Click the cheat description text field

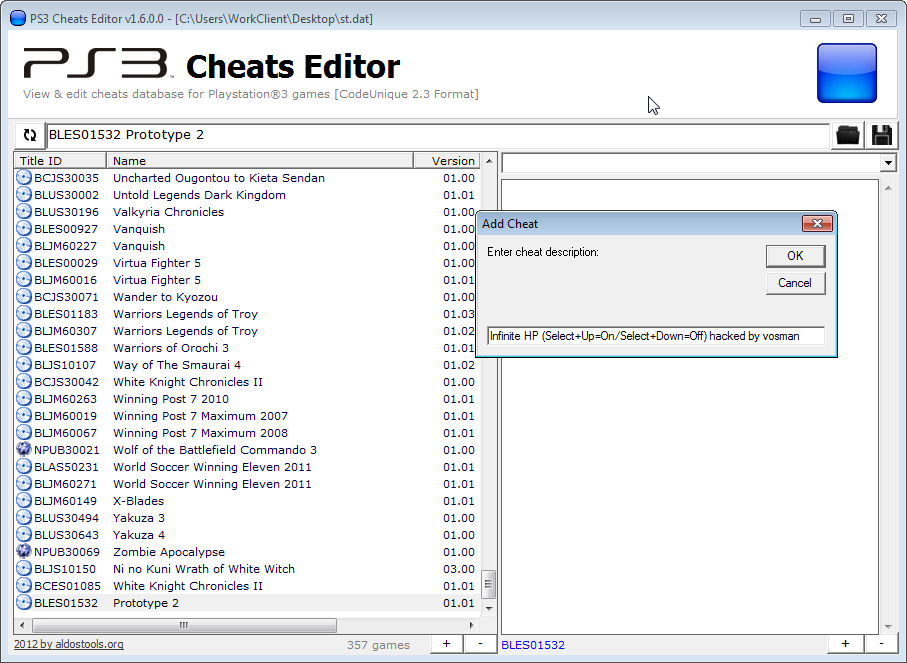[656, 336]
